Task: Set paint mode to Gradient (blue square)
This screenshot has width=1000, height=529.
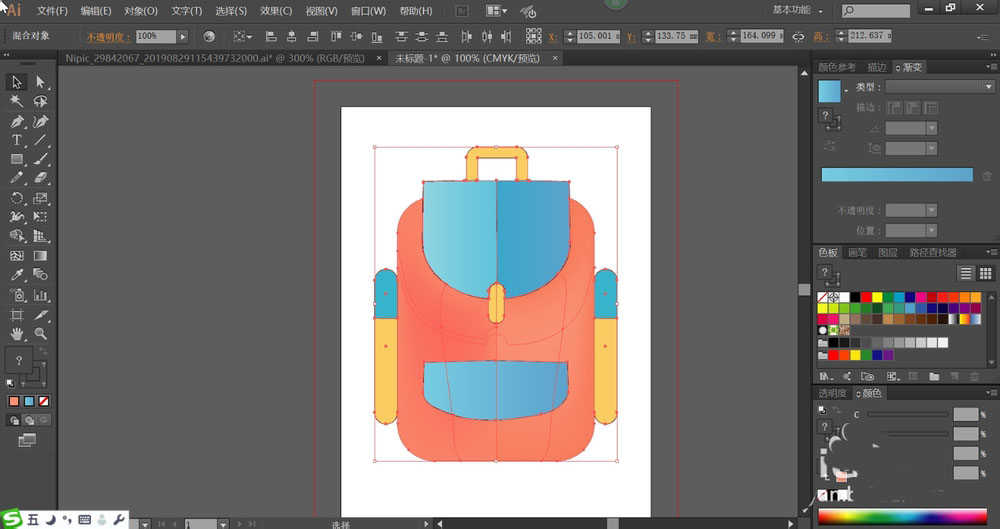Action: coord(29,401)
